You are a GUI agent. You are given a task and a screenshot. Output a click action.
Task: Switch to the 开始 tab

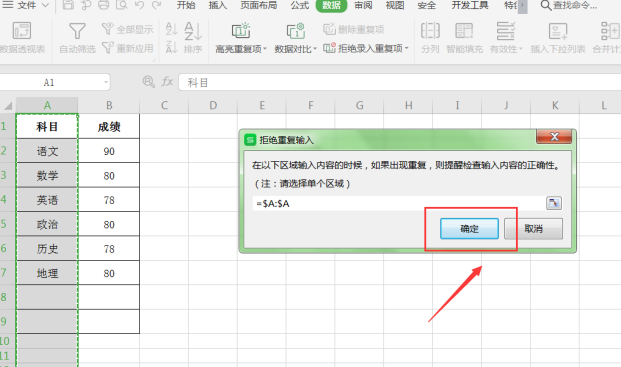[x=186, y=5]
